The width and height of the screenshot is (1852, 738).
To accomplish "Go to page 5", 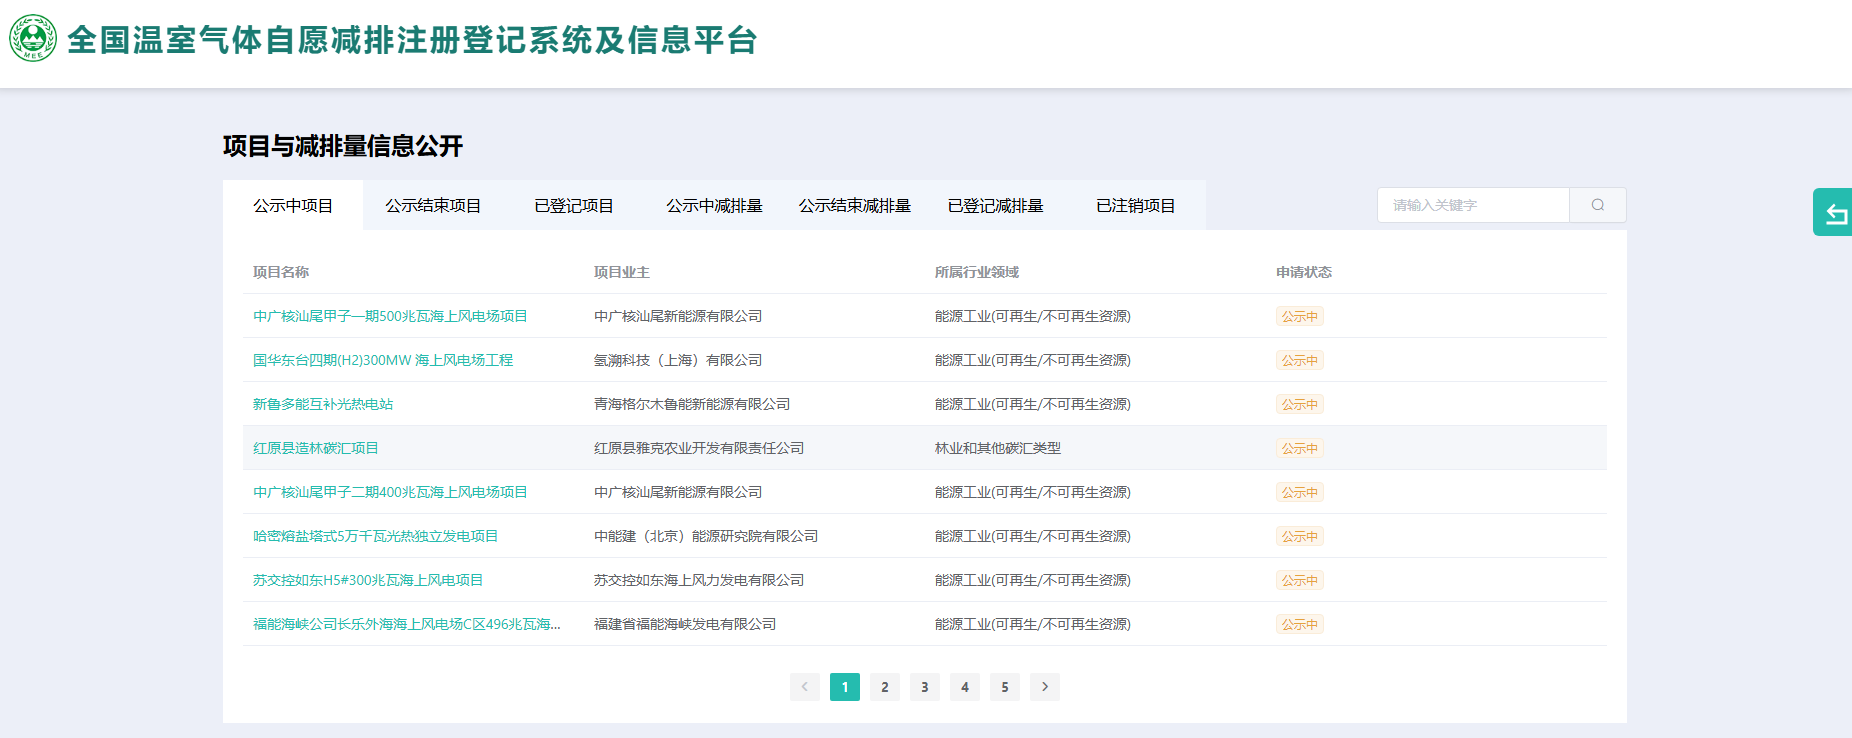I will point(1005,687).
